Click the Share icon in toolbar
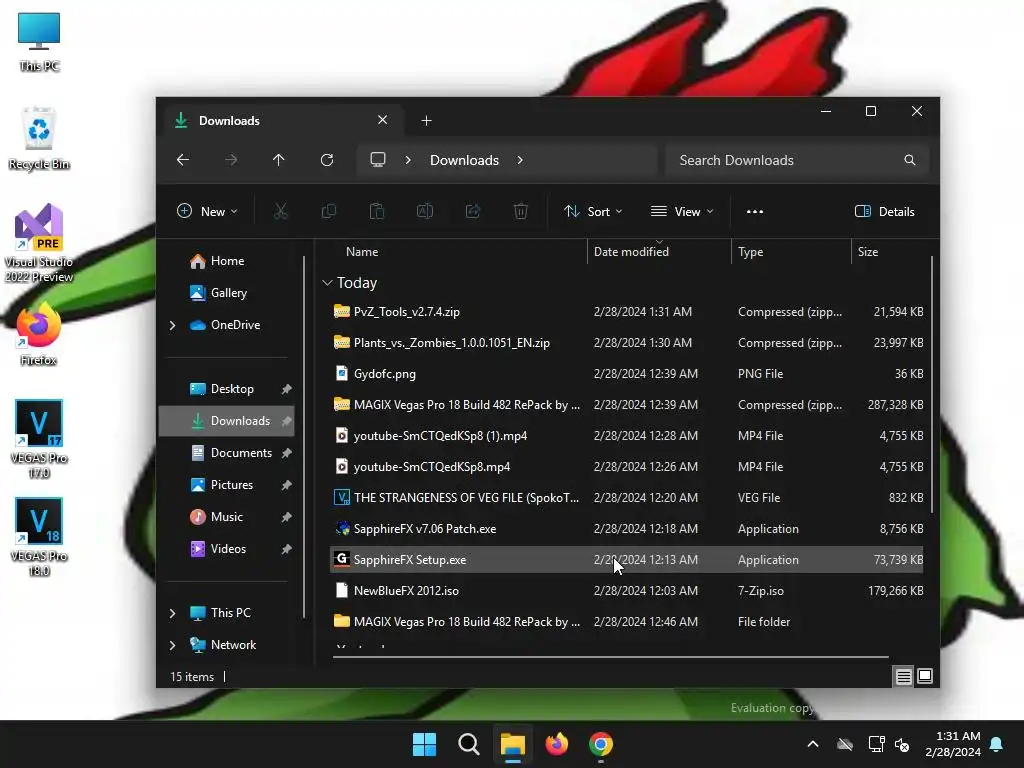Viewport: 1024px width, 768px height. click(x=473, y=211)
